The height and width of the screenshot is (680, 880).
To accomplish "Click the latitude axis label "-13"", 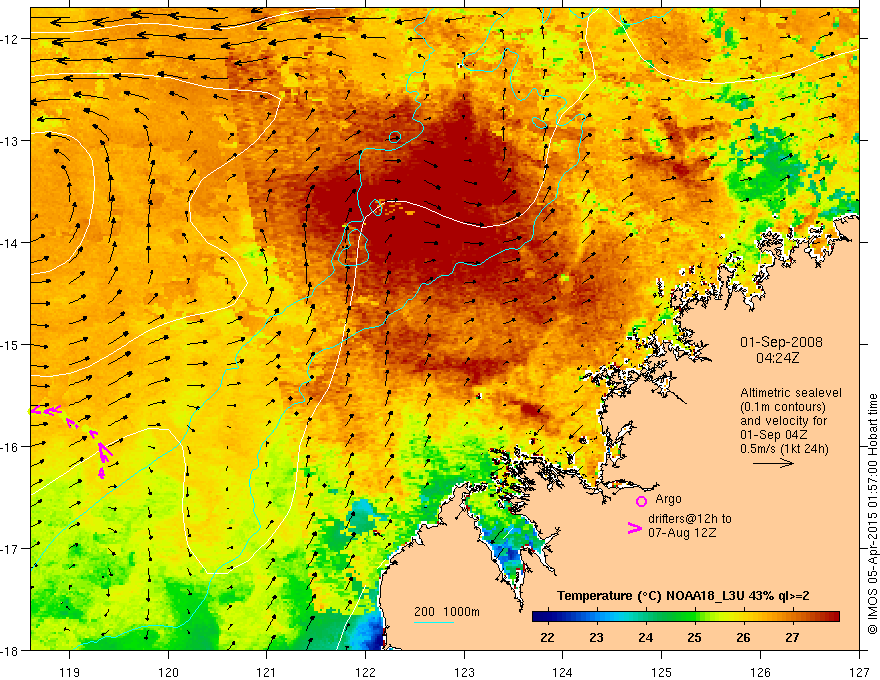I will (10, 141).
